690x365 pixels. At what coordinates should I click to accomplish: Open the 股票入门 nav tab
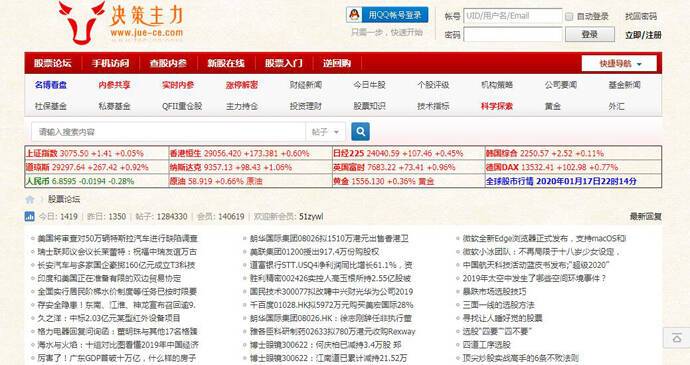(283, 63)
